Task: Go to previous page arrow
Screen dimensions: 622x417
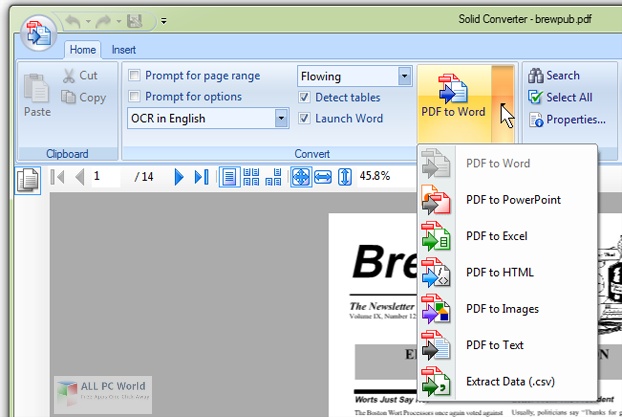Action: 80,177
